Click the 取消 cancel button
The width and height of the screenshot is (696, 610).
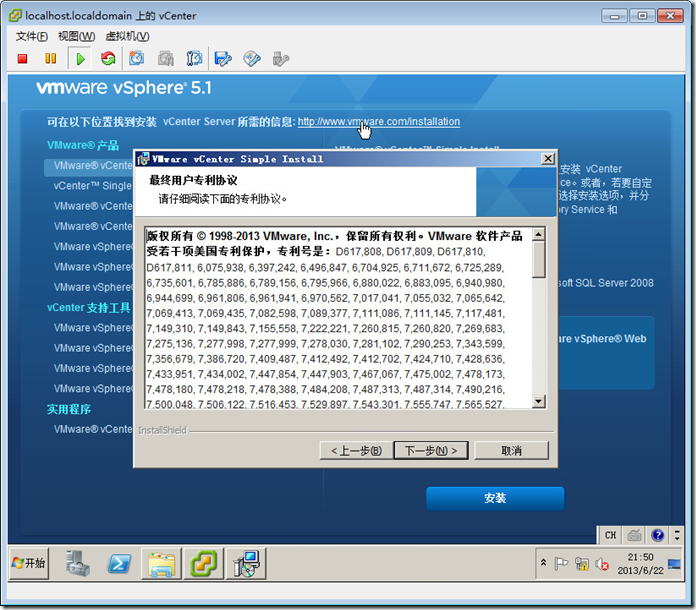click(x=511, y=451)
